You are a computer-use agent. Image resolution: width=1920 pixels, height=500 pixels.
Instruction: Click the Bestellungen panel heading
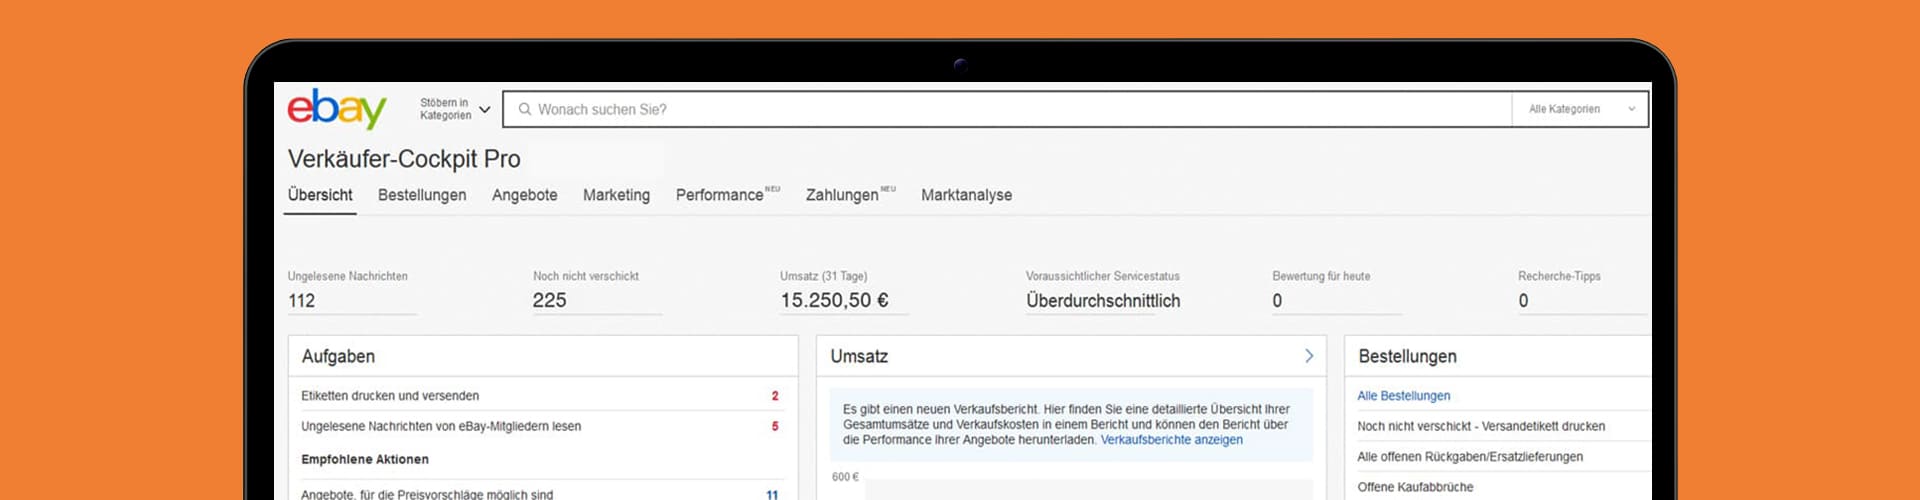tap(1407, 356)
